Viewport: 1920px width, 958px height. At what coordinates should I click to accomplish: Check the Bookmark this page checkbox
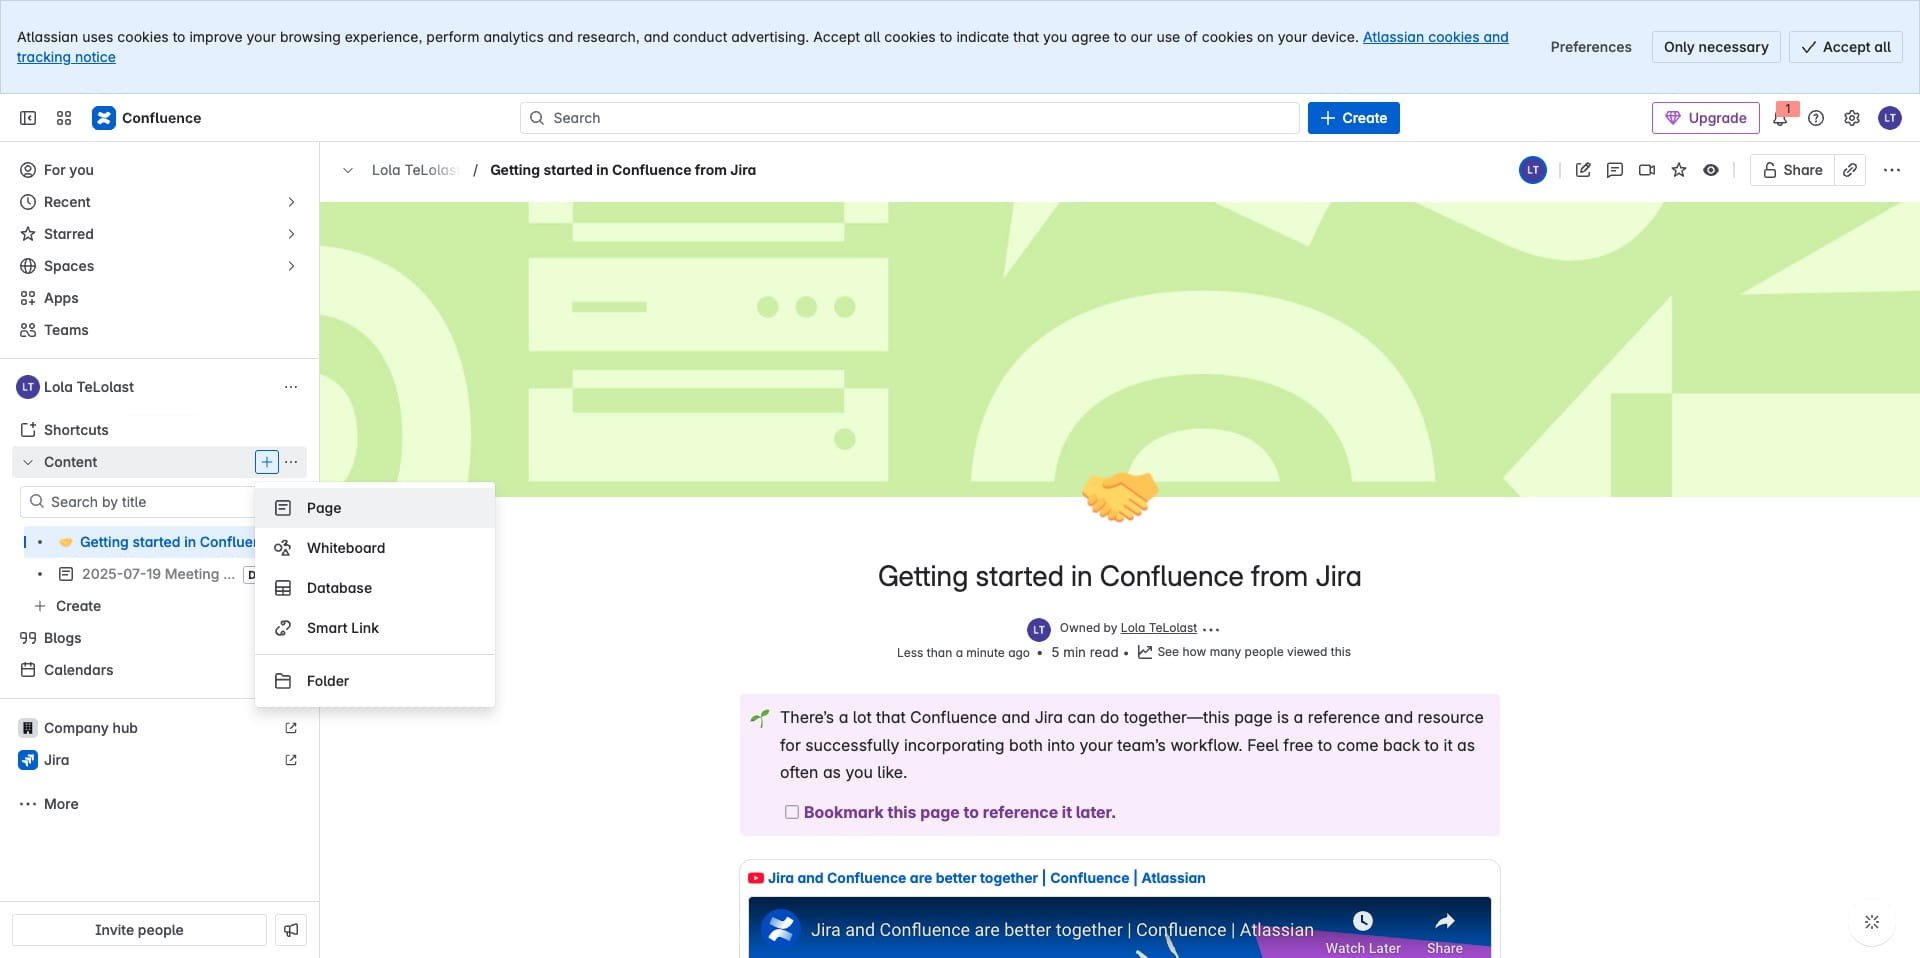(792, 812)
